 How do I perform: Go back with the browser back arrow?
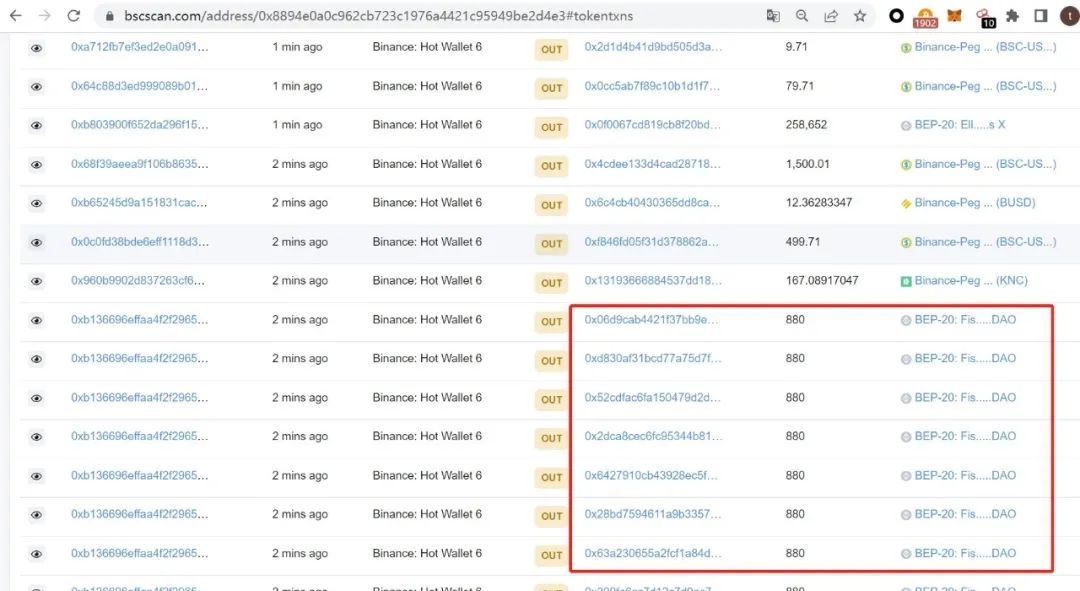(15, 15)
